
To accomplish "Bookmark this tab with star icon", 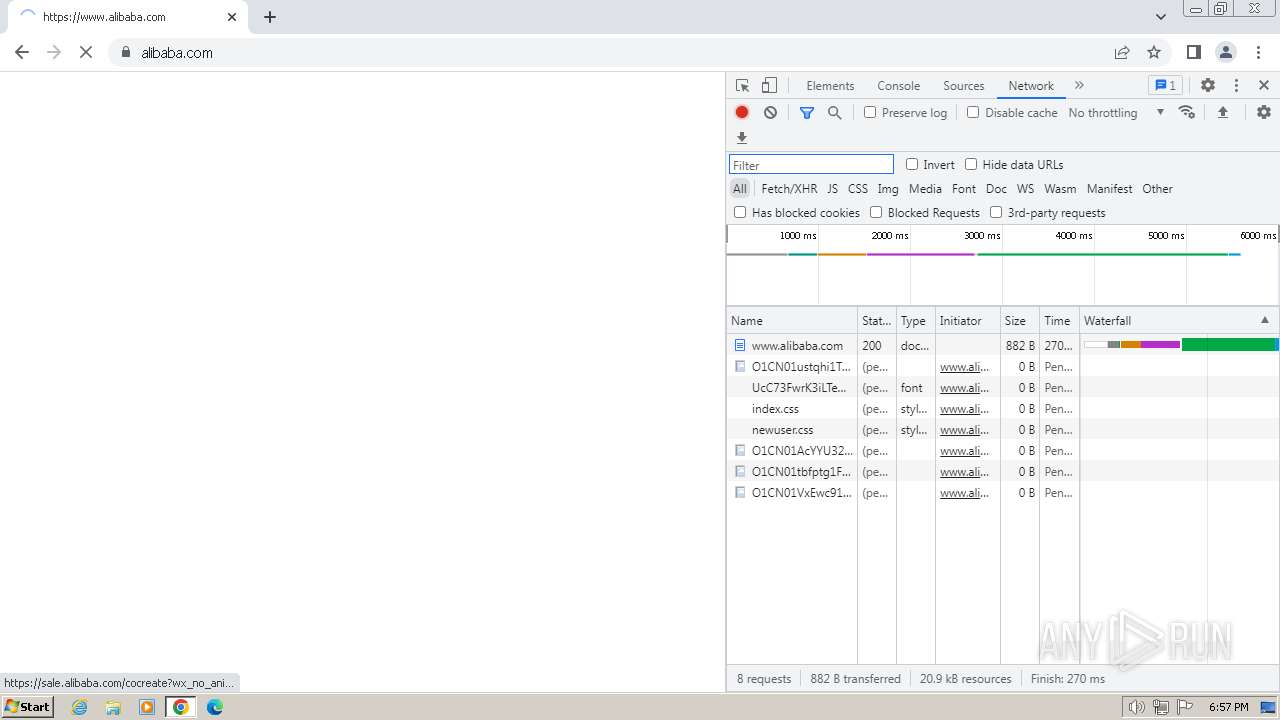I will coord(1154,53).
